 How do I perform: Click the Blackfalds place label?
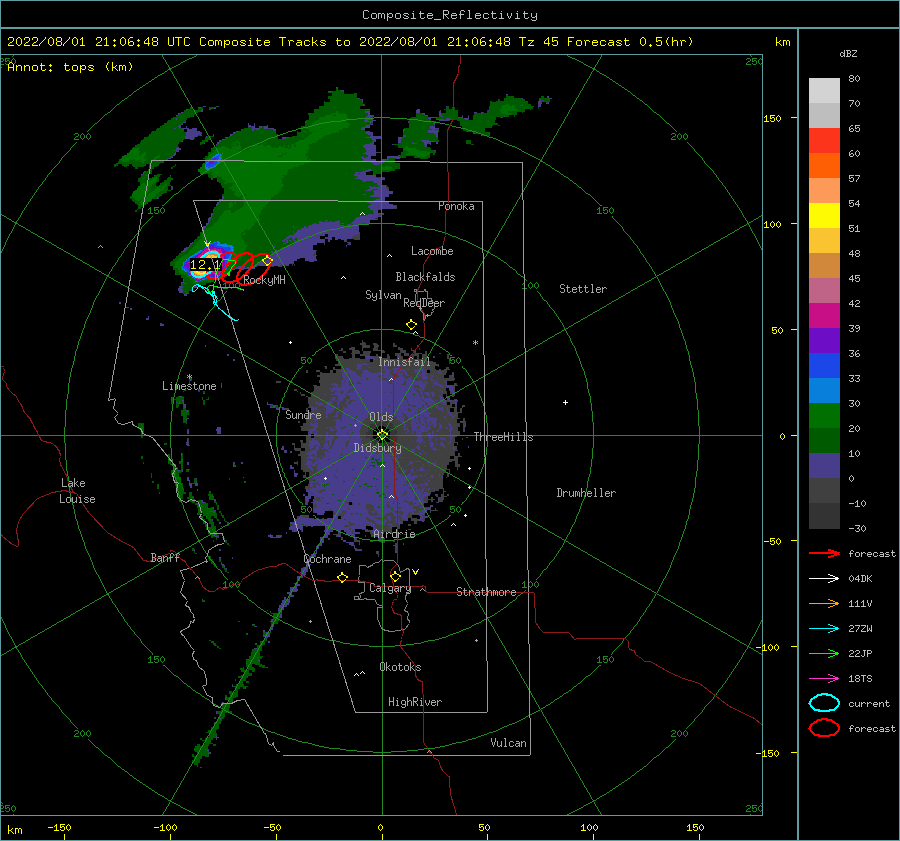click(425, 277)
